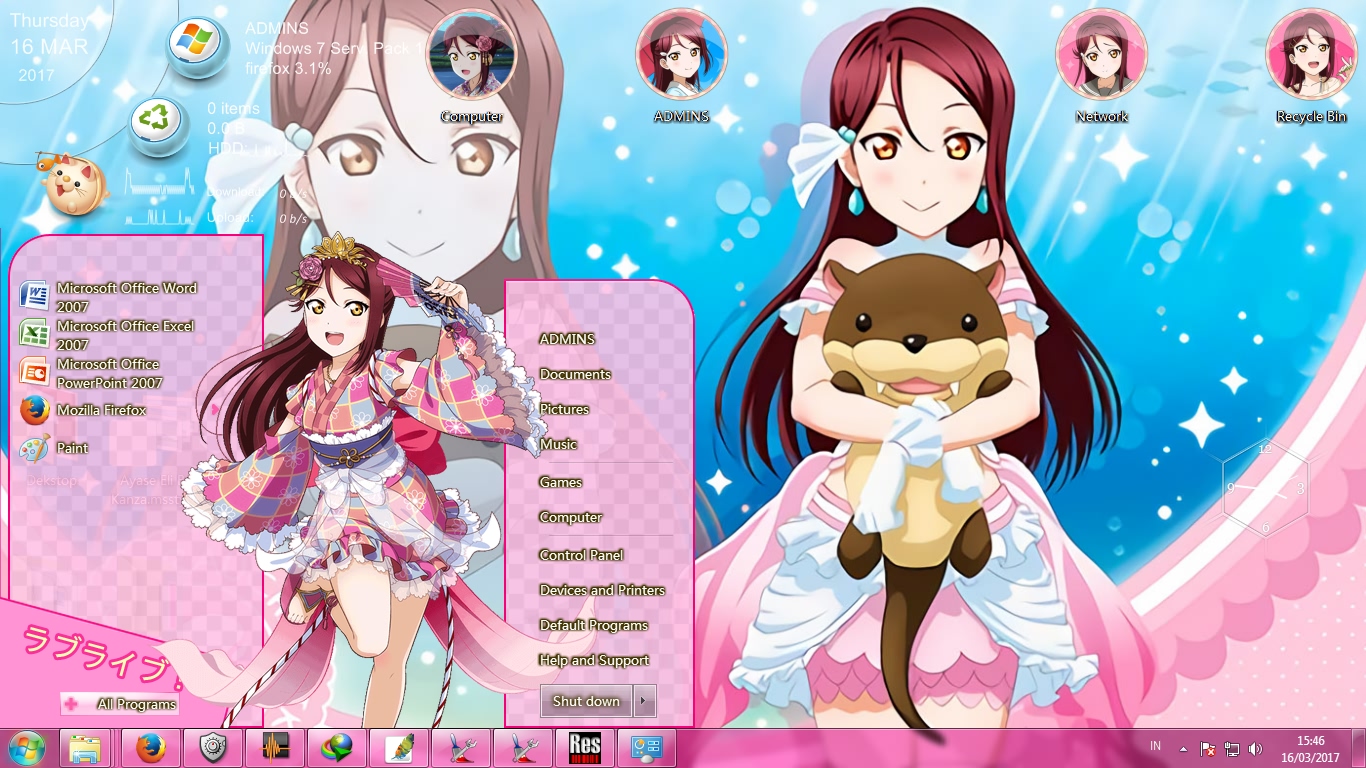Launch Mozilla Firefox from the Start menu list

click(x=83, y=411)
